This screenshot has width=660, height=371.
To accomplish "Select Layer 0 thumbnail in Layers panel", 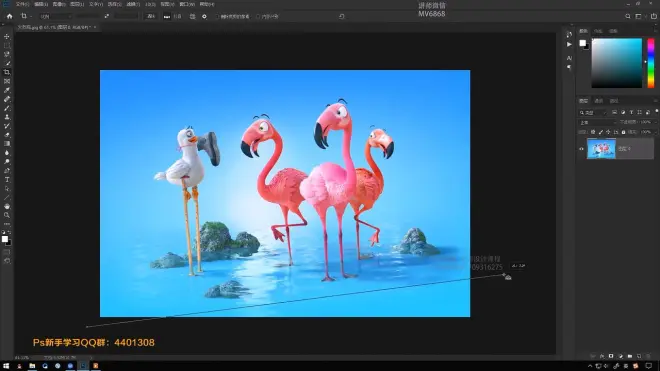I will 601,149.
